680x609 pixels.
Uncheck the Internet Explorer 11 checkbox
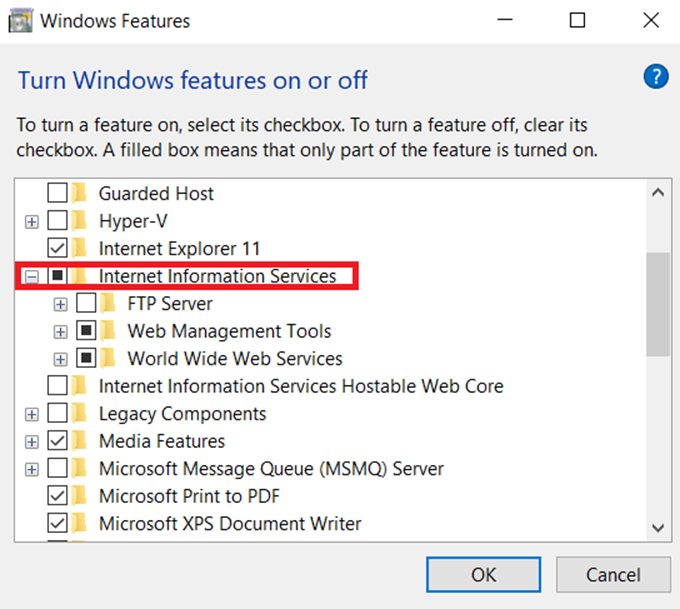(57, 248)
